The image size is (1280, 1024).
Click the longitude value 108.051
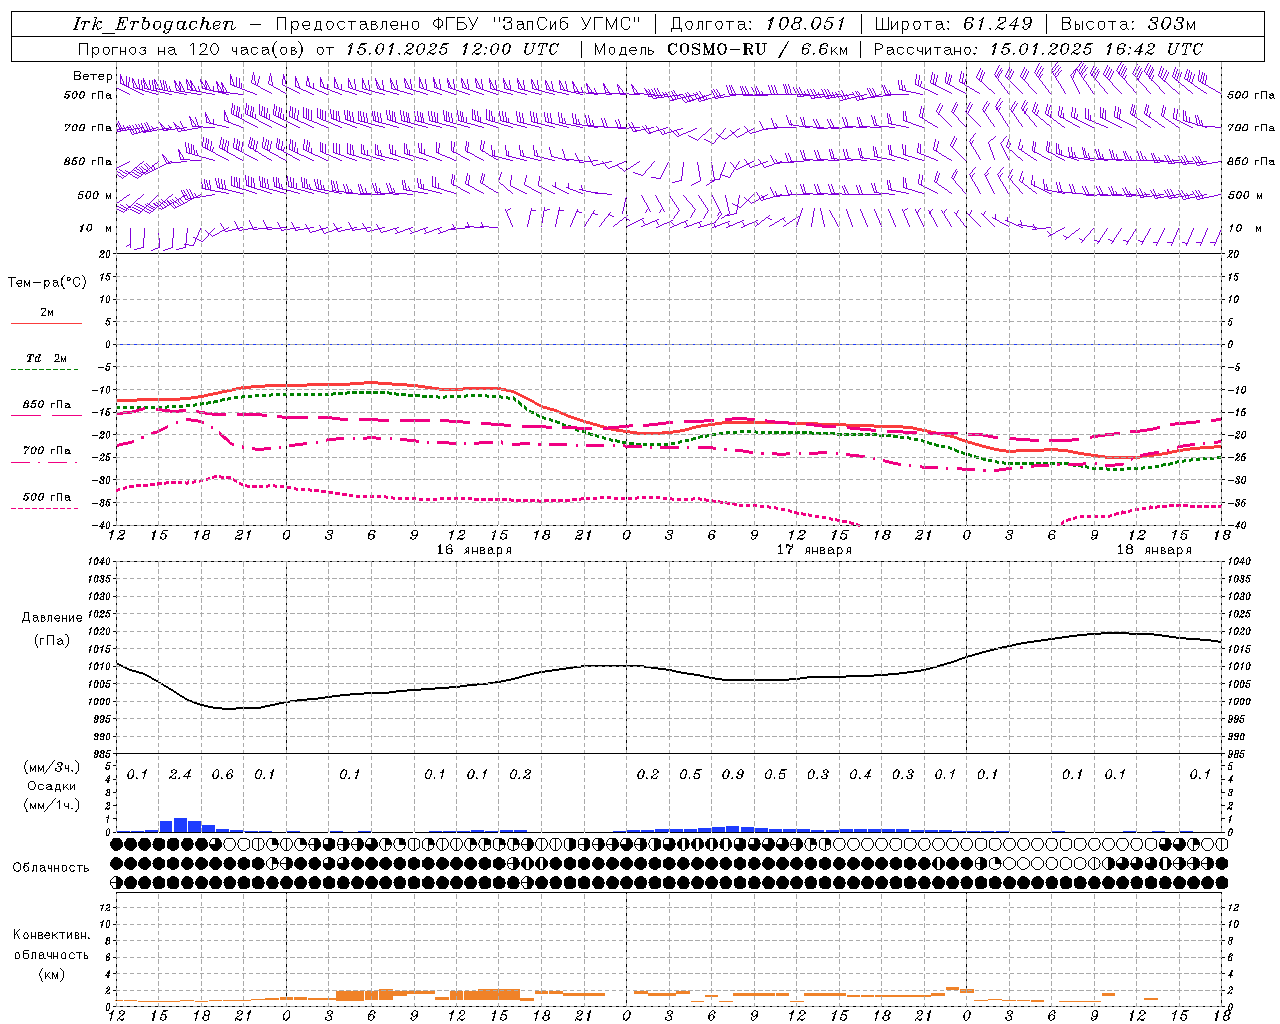pos(806,24)
